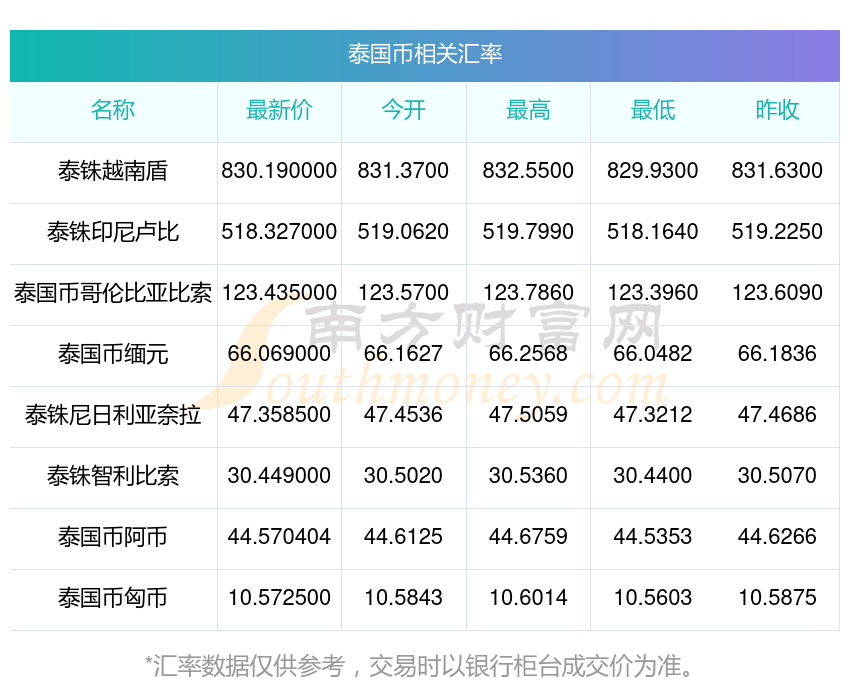850x698 pixels.
Task: Click high value 47.5059
Action: point(528,415)
